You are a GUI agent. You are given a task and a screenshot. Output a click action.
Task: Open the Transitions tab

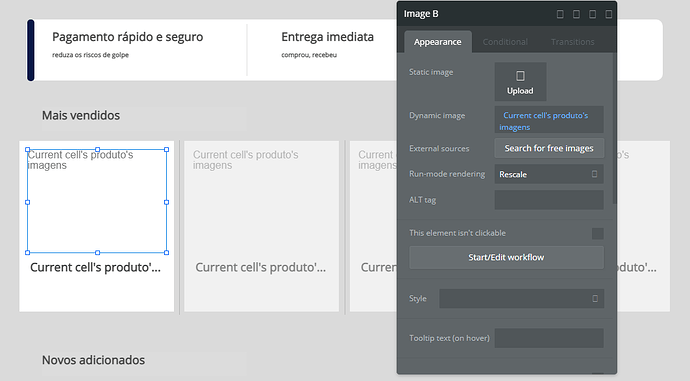573,42
